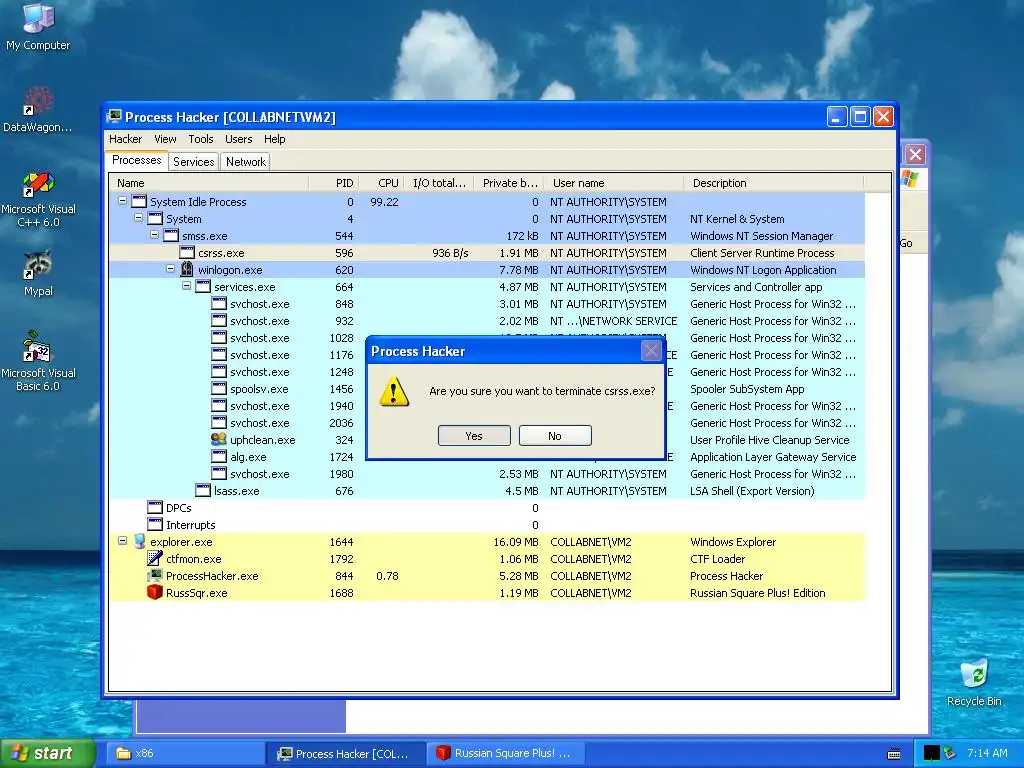The image size is (1024, 768).
Task: Click the spoolsv.exe process icon
Action: pyautogui.click(x=219, y=389)
